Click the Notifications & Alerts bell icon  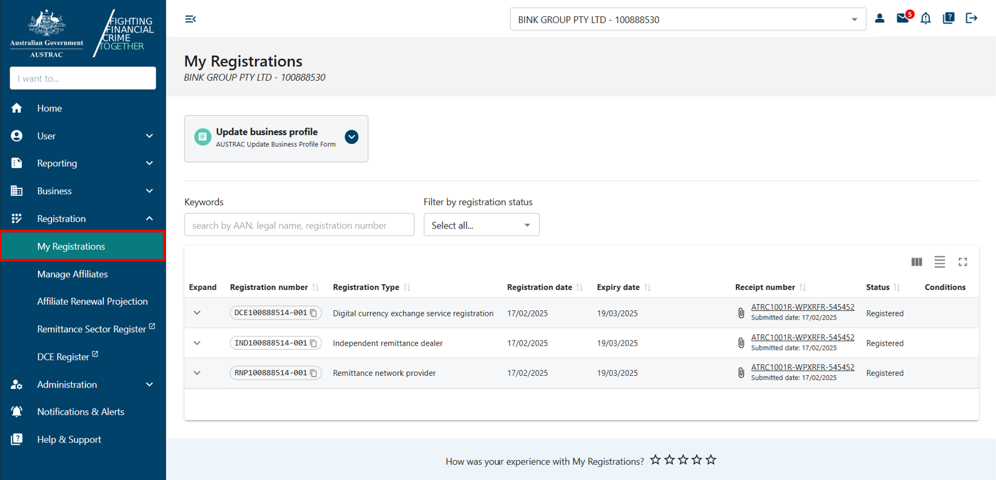(17, 411)
